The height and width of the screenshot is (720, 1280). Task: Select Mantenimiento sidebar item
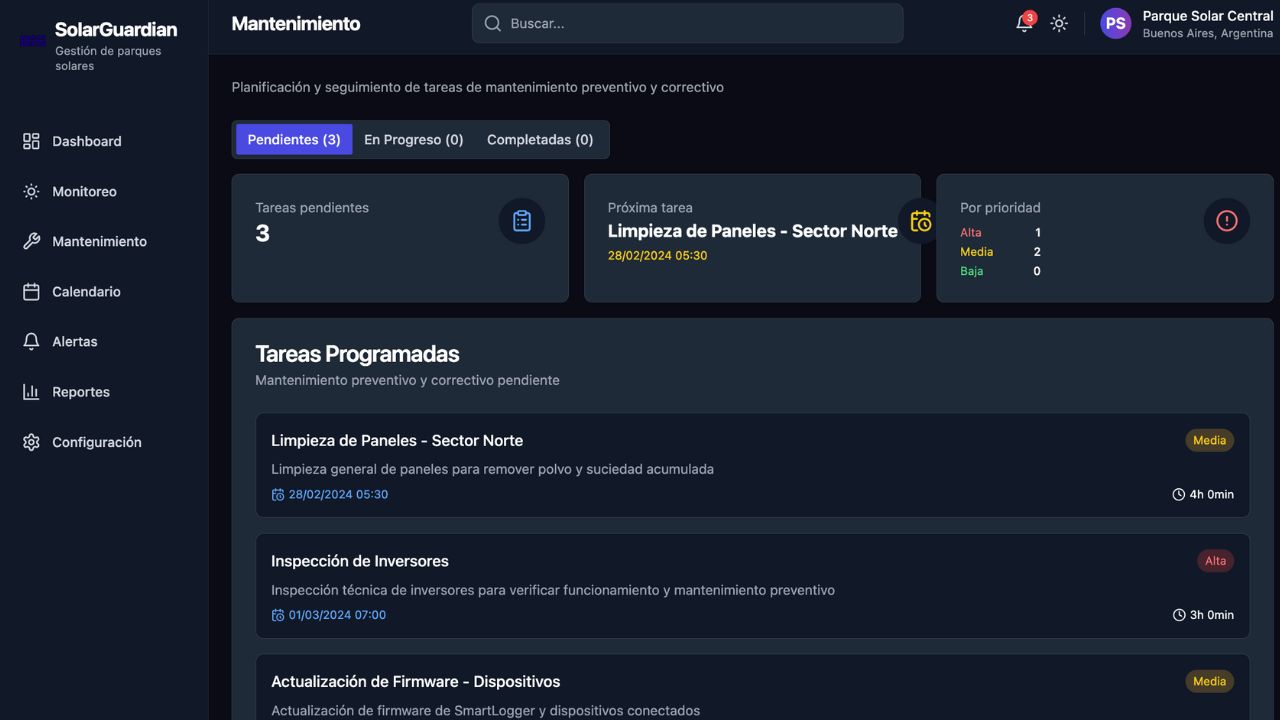pos(104,241)
